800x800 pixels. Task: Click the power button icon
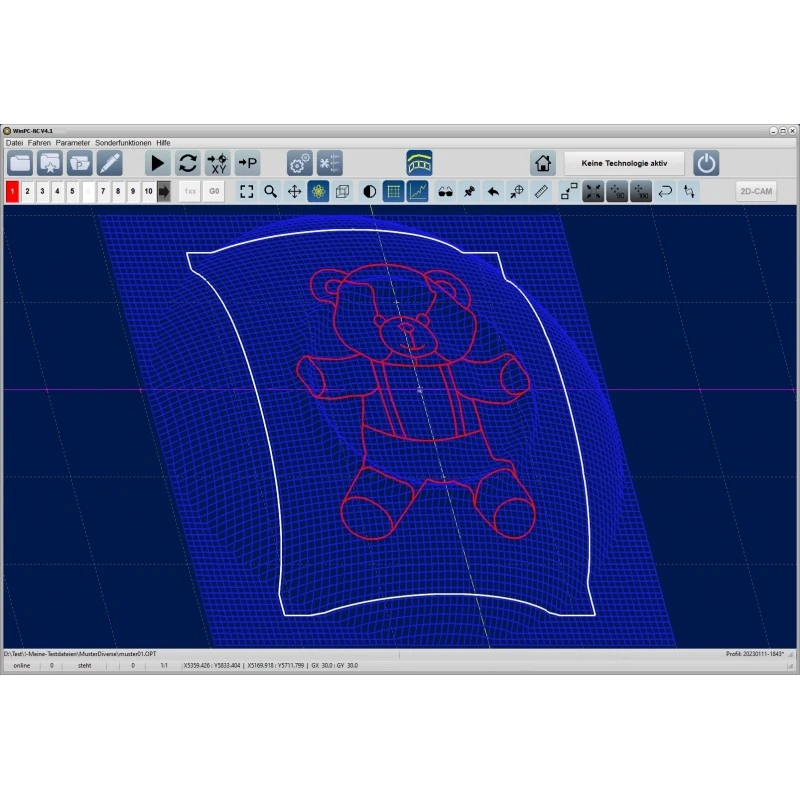706,163
